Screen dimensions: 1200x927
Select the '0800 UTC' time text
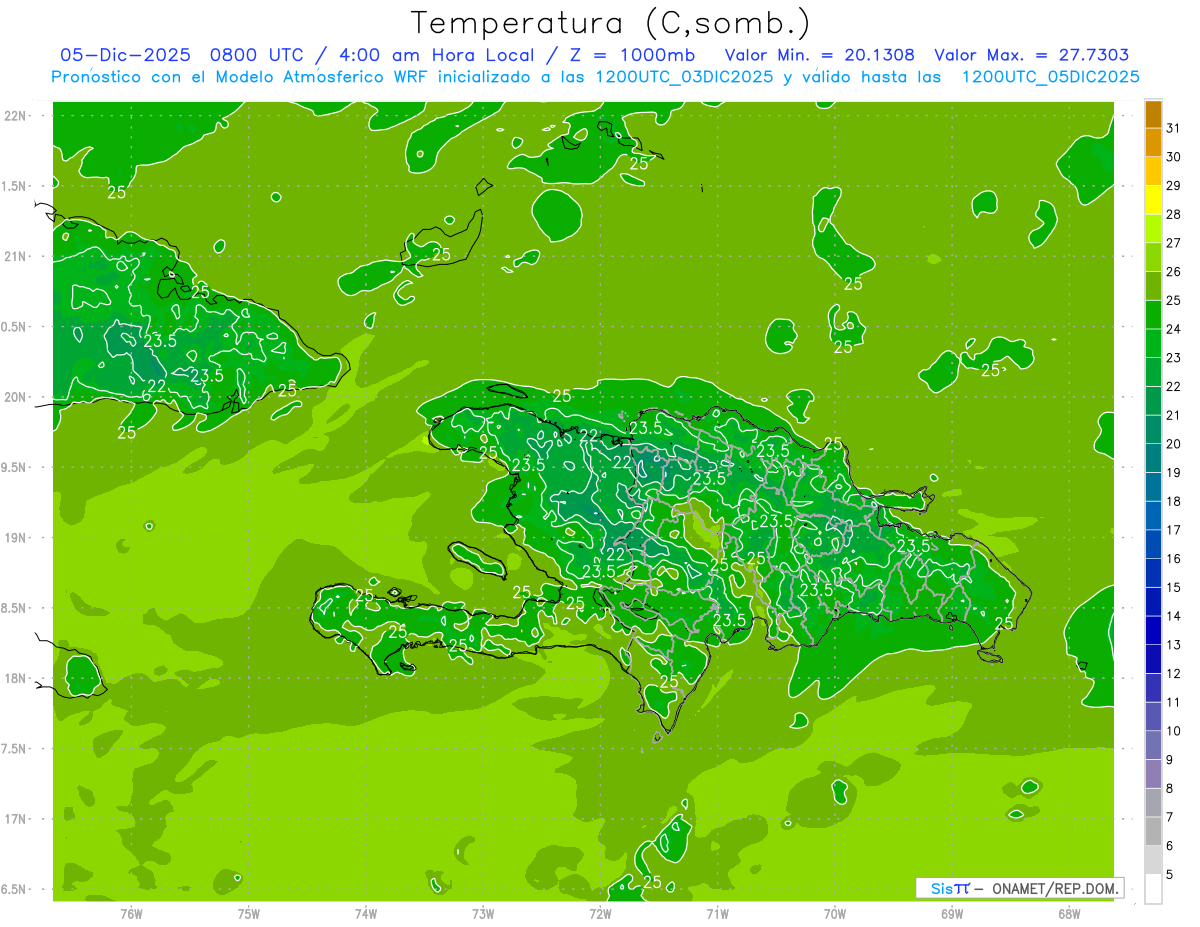(256, 55)
